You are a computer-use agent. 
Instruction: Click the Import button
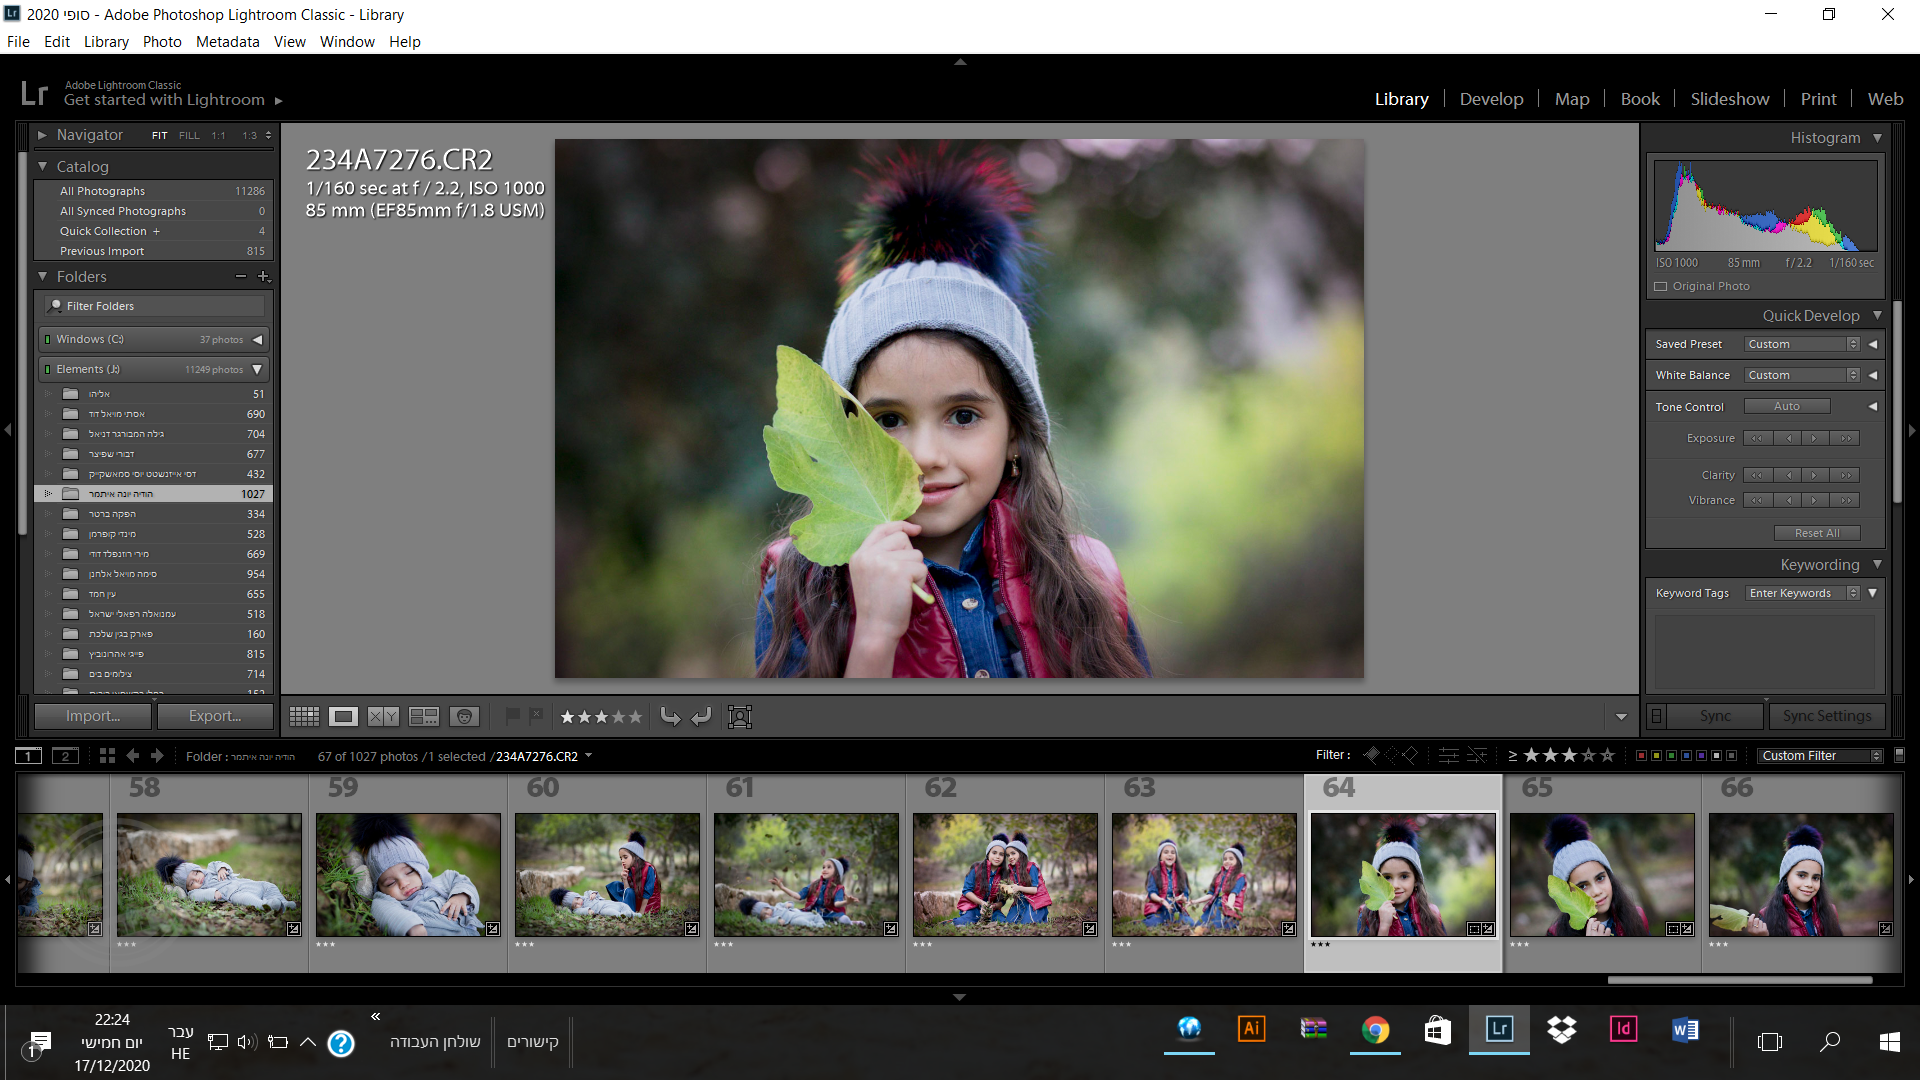pos(93,716)
